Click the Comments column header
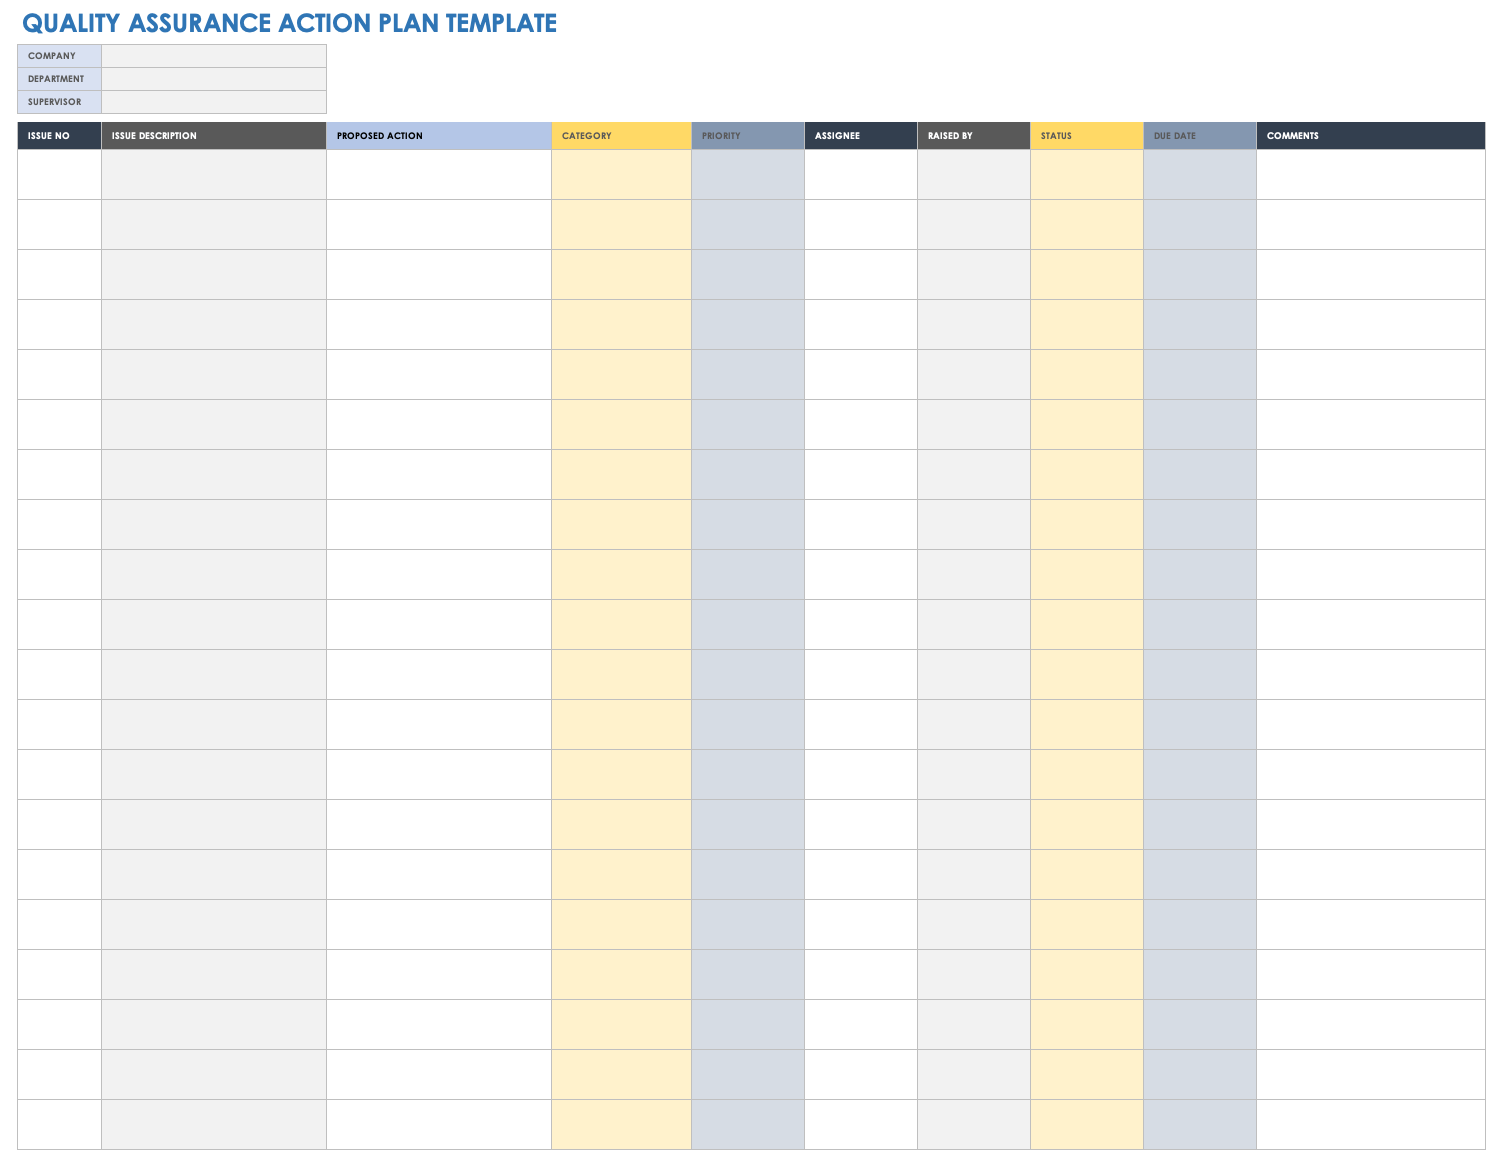This screenshot has height=1171, width=1509. pos(1370,136)
